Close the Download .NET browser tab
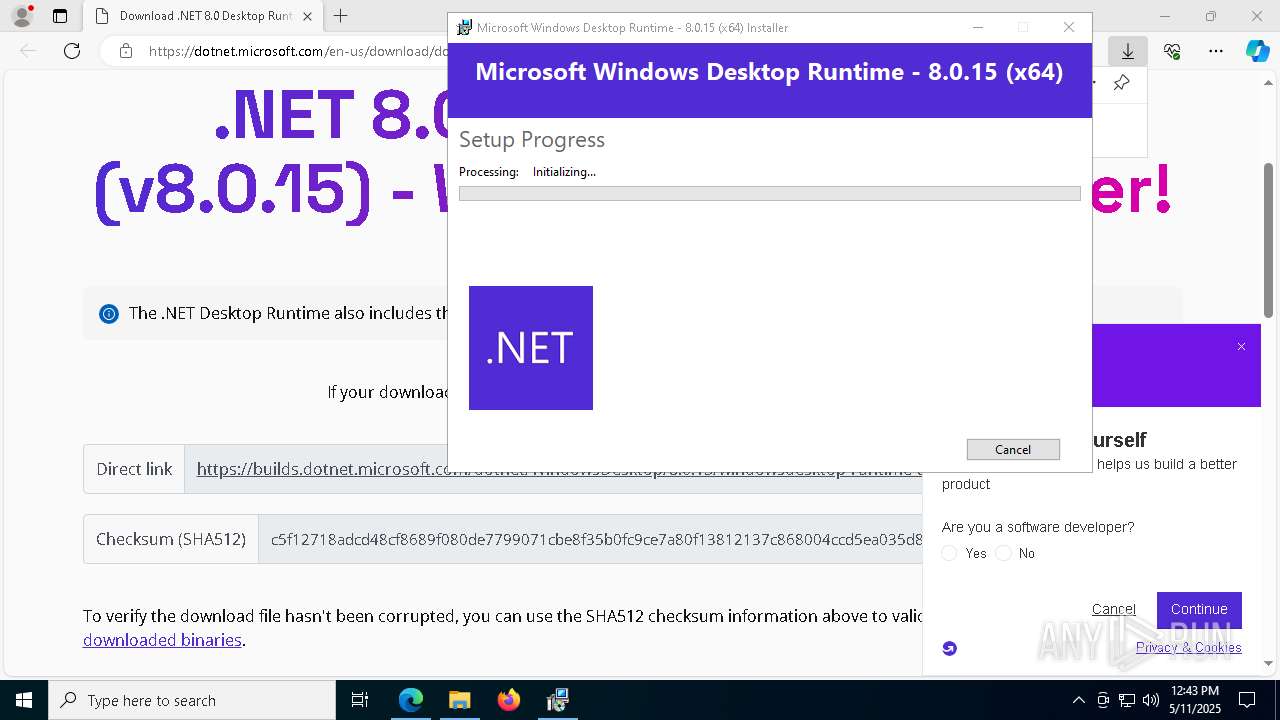 pos(307,16)
